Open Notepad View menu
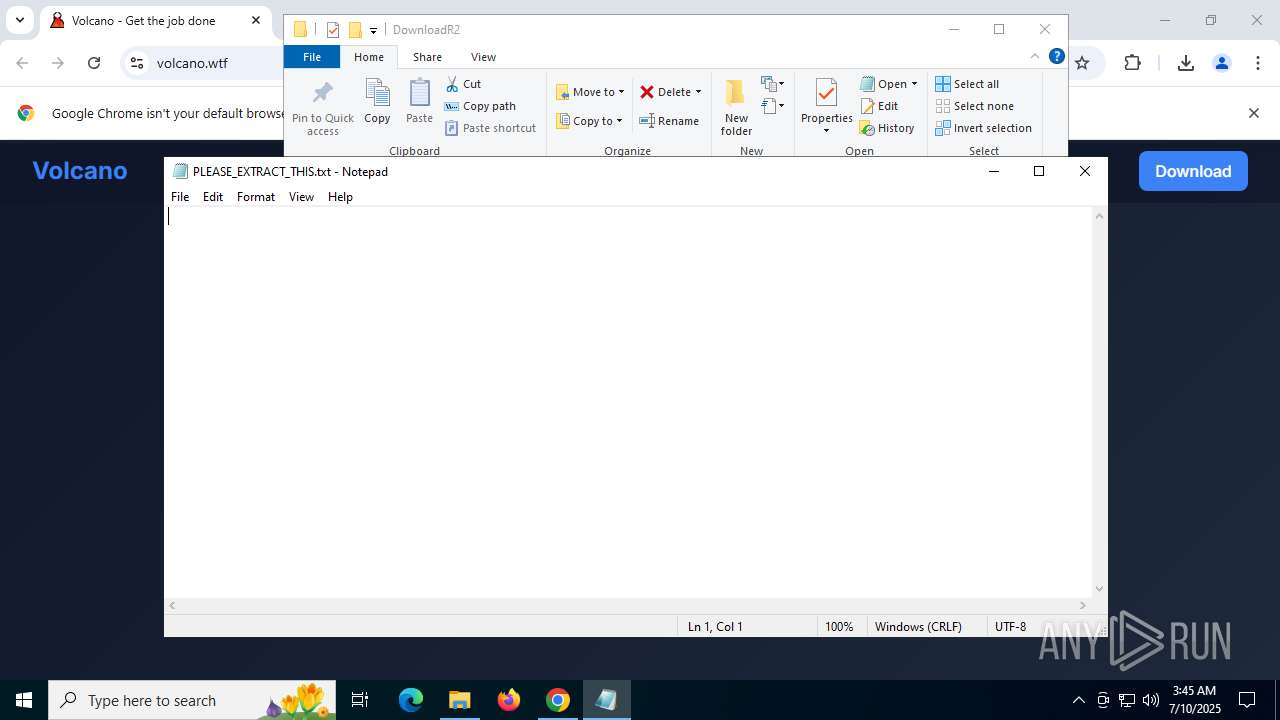 click(301, 197)
